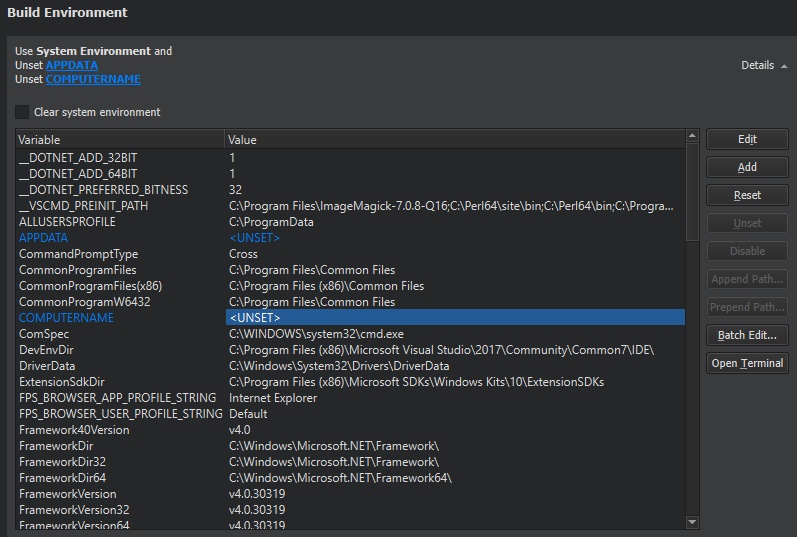The image size is (797, 537).
Task: Click the APPDATA link in summary
Action: coord(72,65)
